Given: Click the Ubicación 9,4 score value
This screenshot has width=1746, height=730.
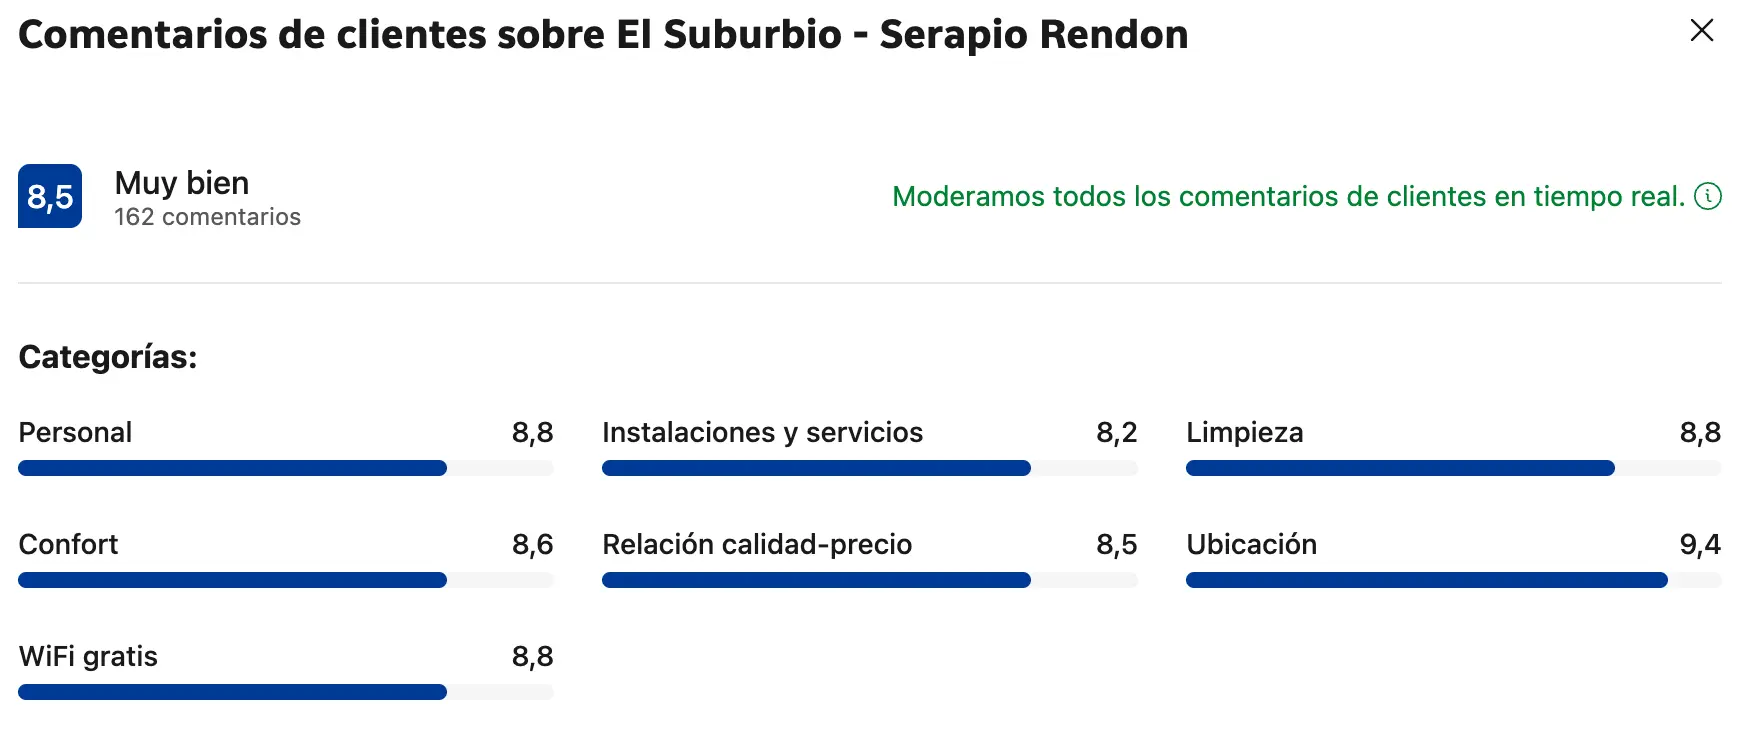Looking at the screenshot, I should (1700, 544).
